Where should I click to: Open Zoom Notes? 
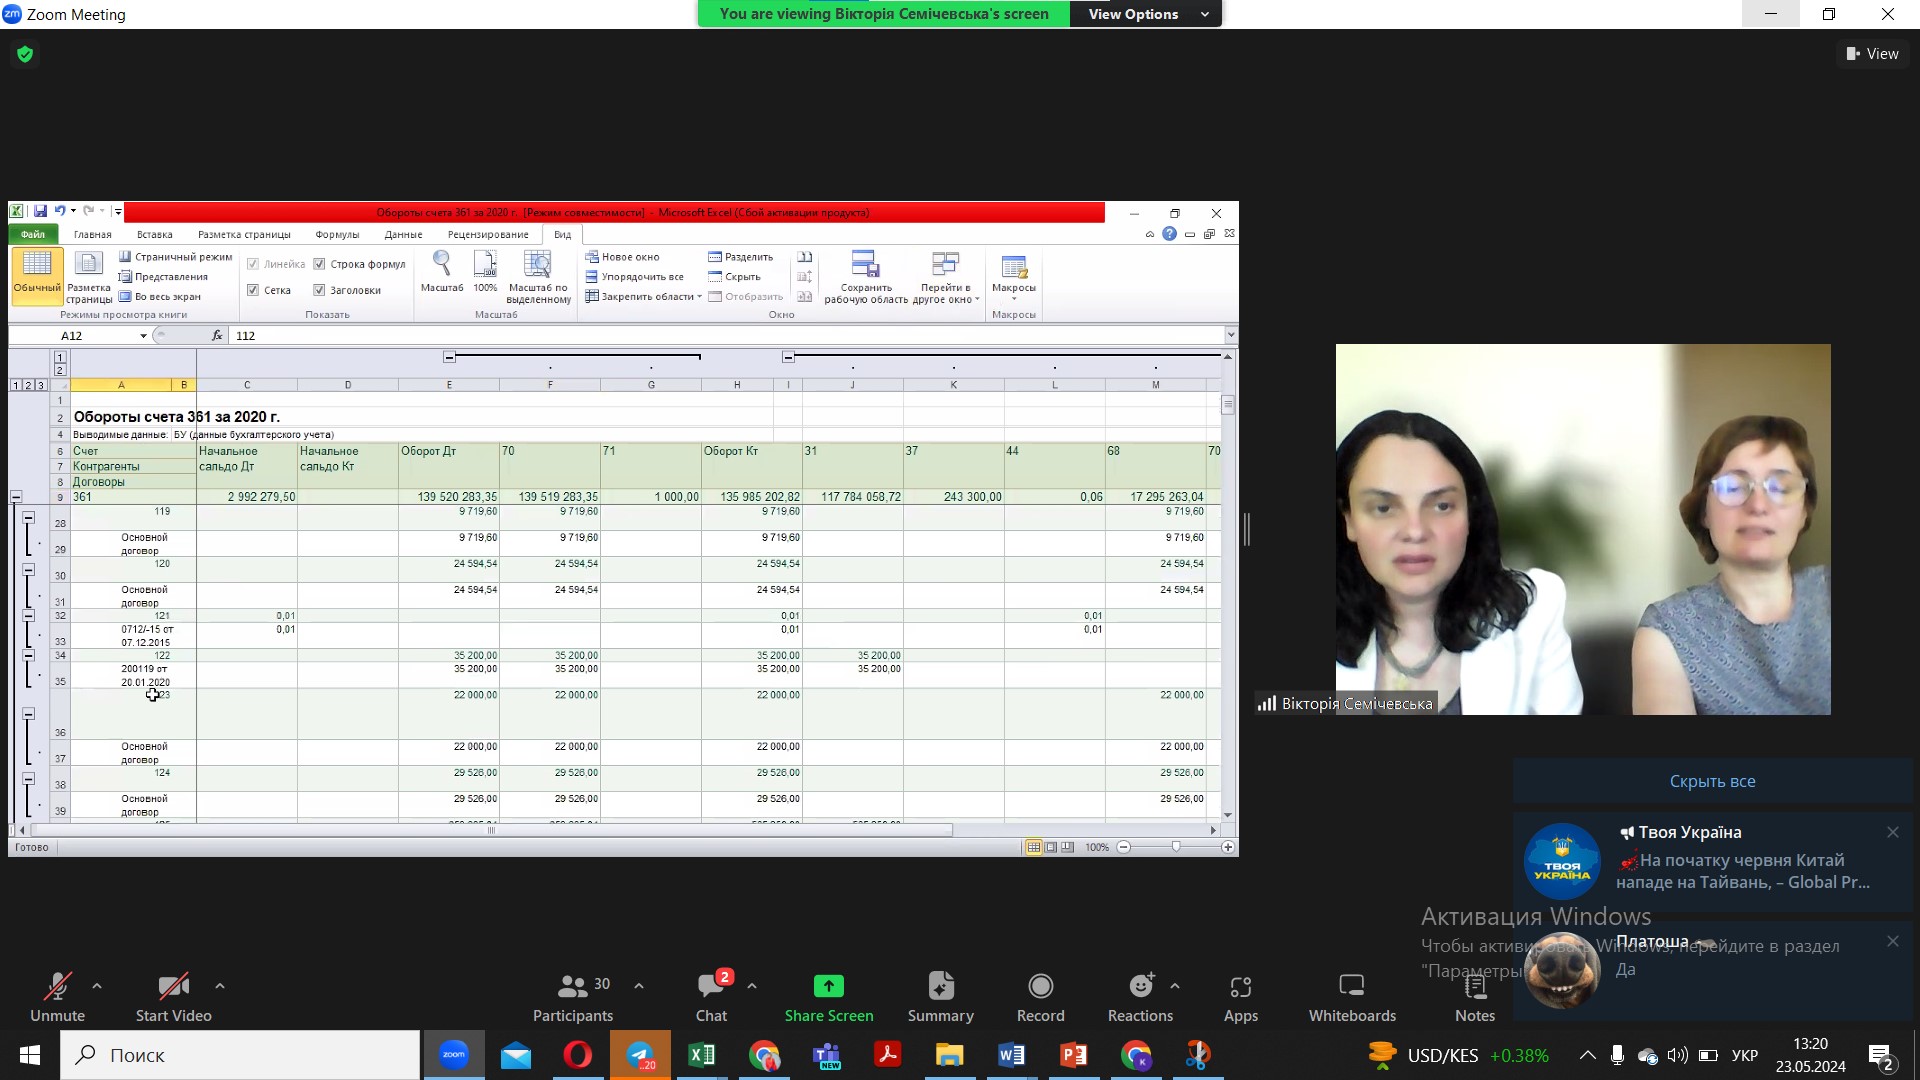click(1475, 997)
